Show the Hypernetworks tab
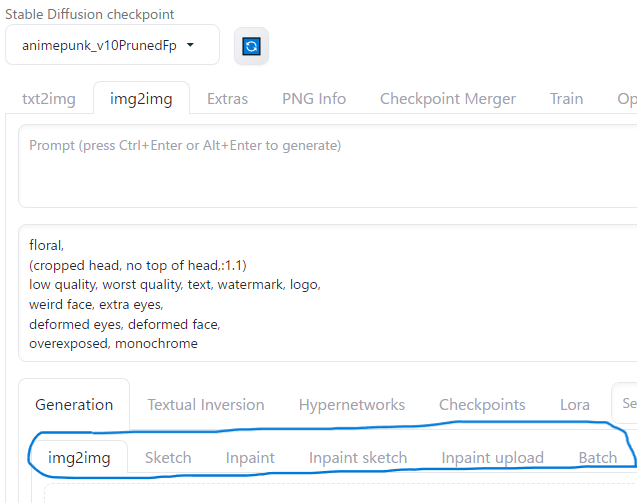 (352, 405)
